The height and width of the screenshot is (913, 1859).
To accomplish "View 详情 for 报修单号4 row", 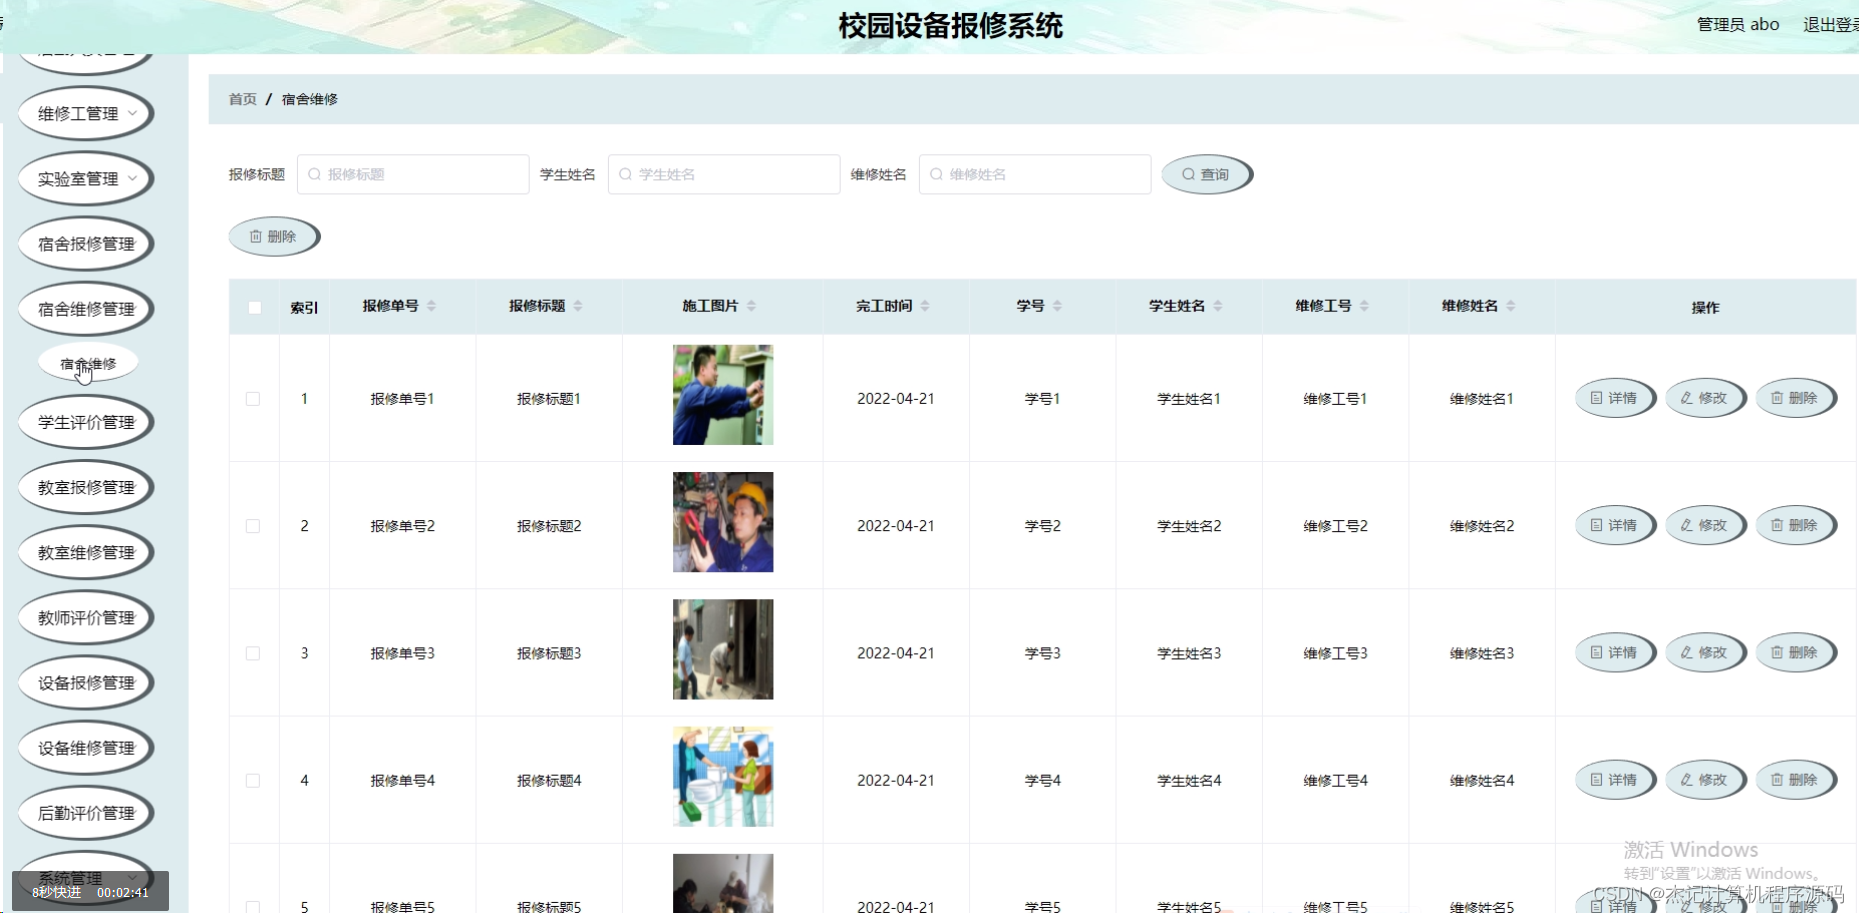I will coord(1615,780).
